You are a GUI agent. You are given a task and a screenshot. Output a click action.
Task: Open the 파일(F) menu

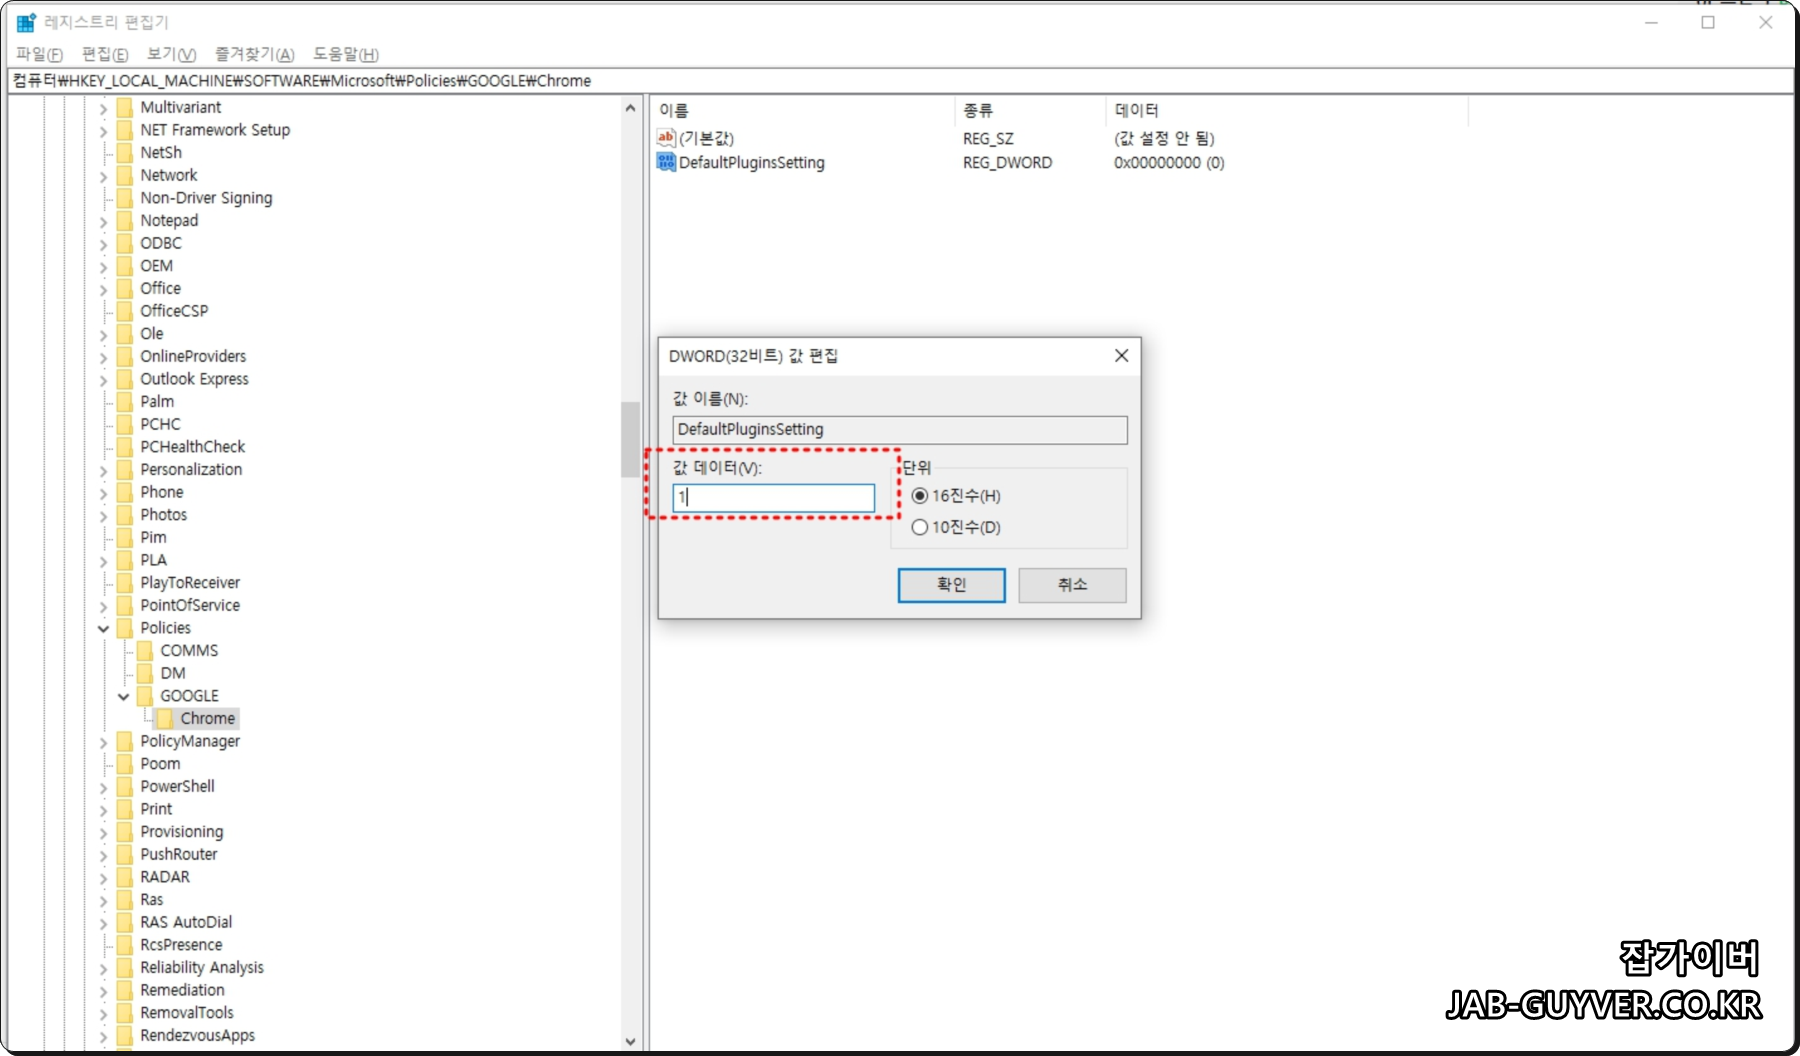39,54
